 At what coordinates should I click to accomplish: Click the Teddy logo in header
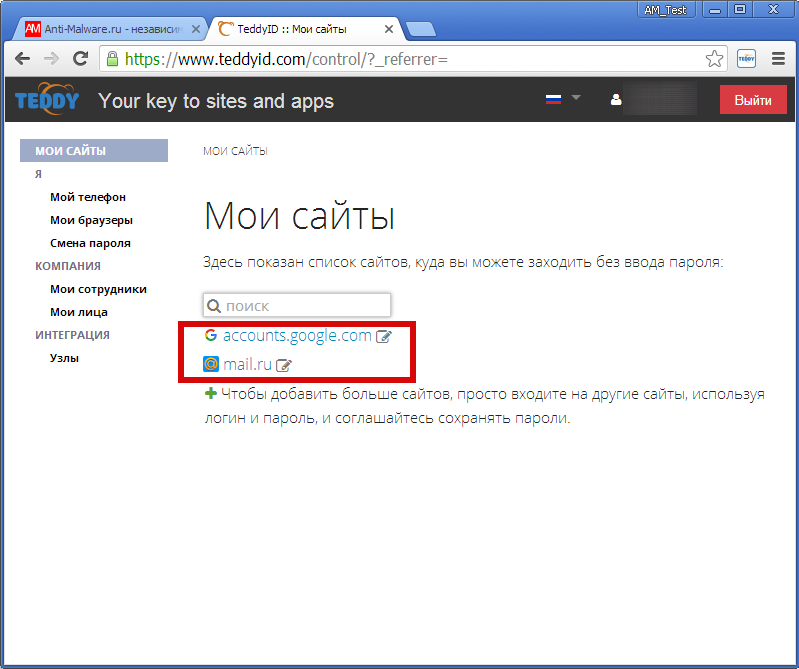pos(47,99)
